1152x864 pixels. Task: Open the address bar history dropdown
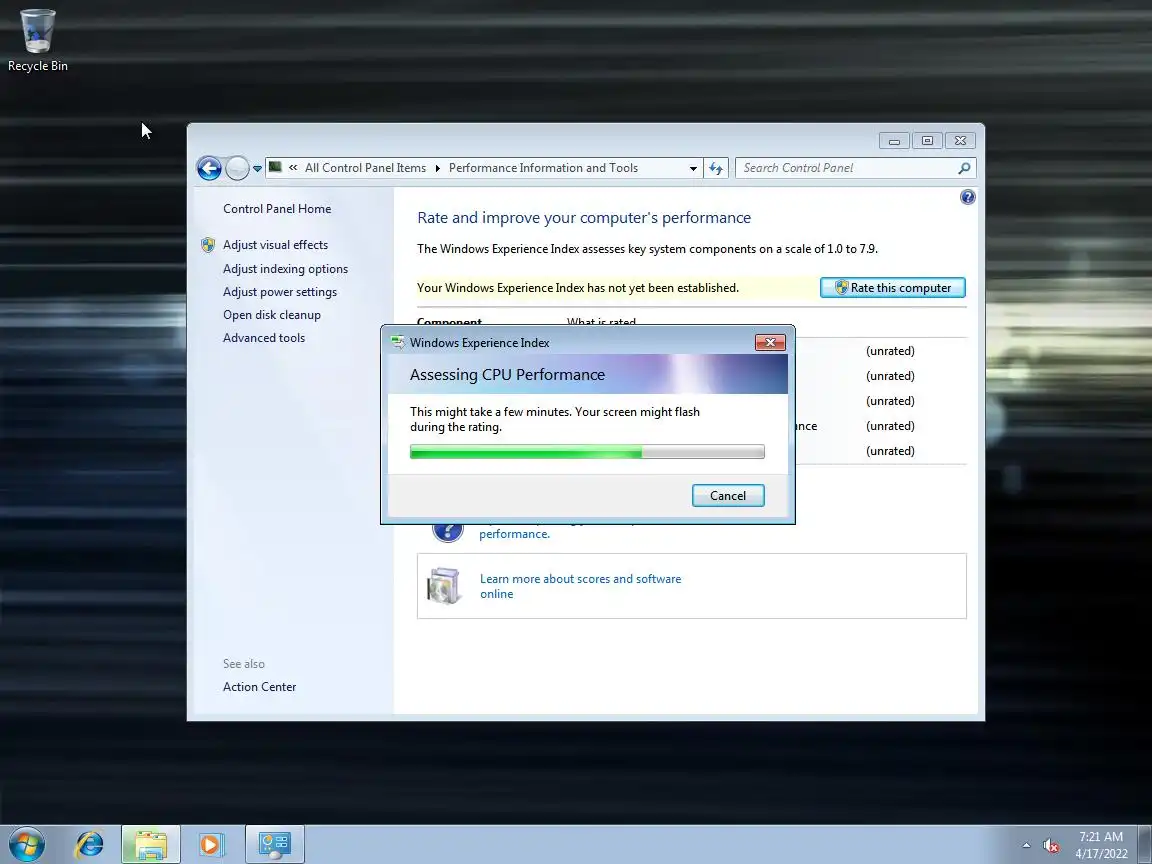pyautogui.click(x=693, y=168)
